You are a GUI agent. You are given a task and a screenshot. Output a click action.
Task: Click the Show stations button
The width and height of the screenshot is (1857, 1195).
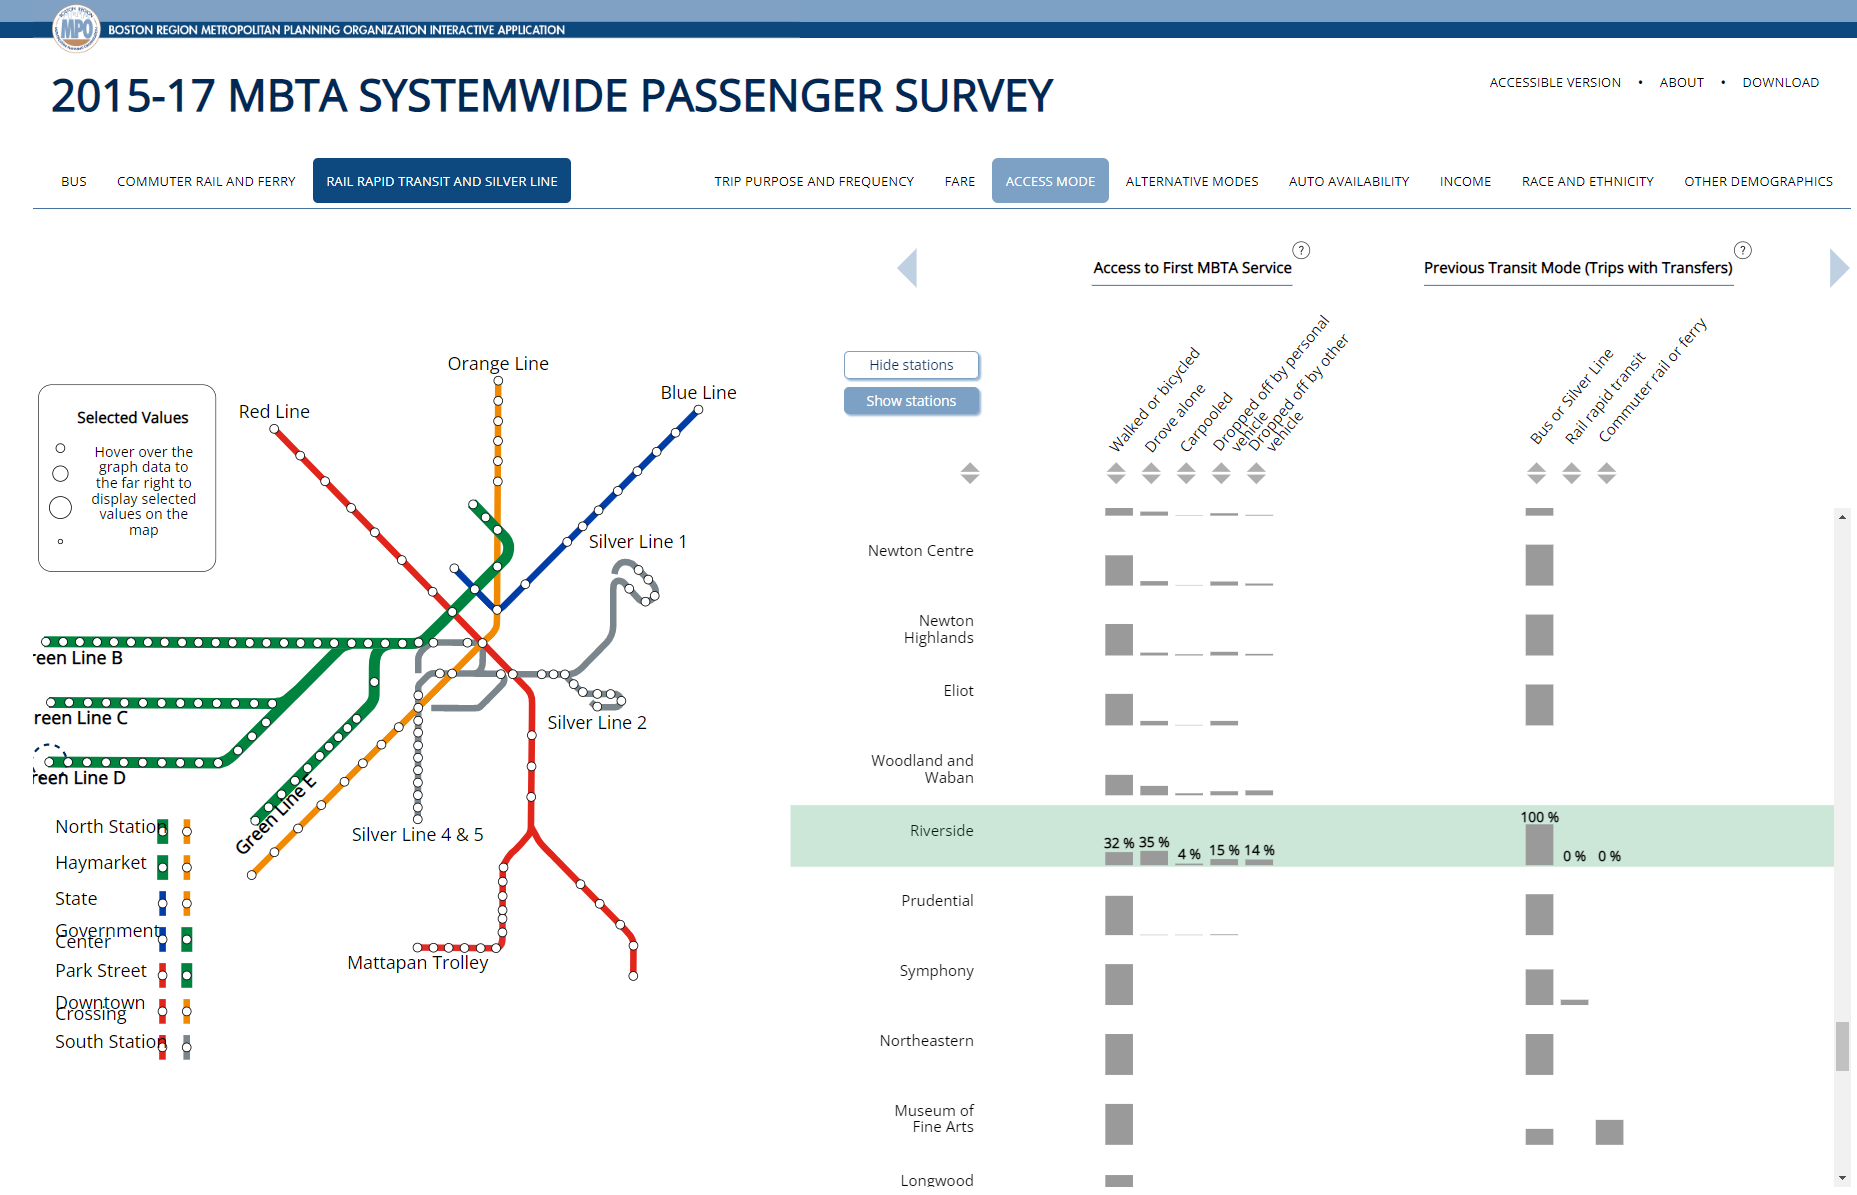911,401
